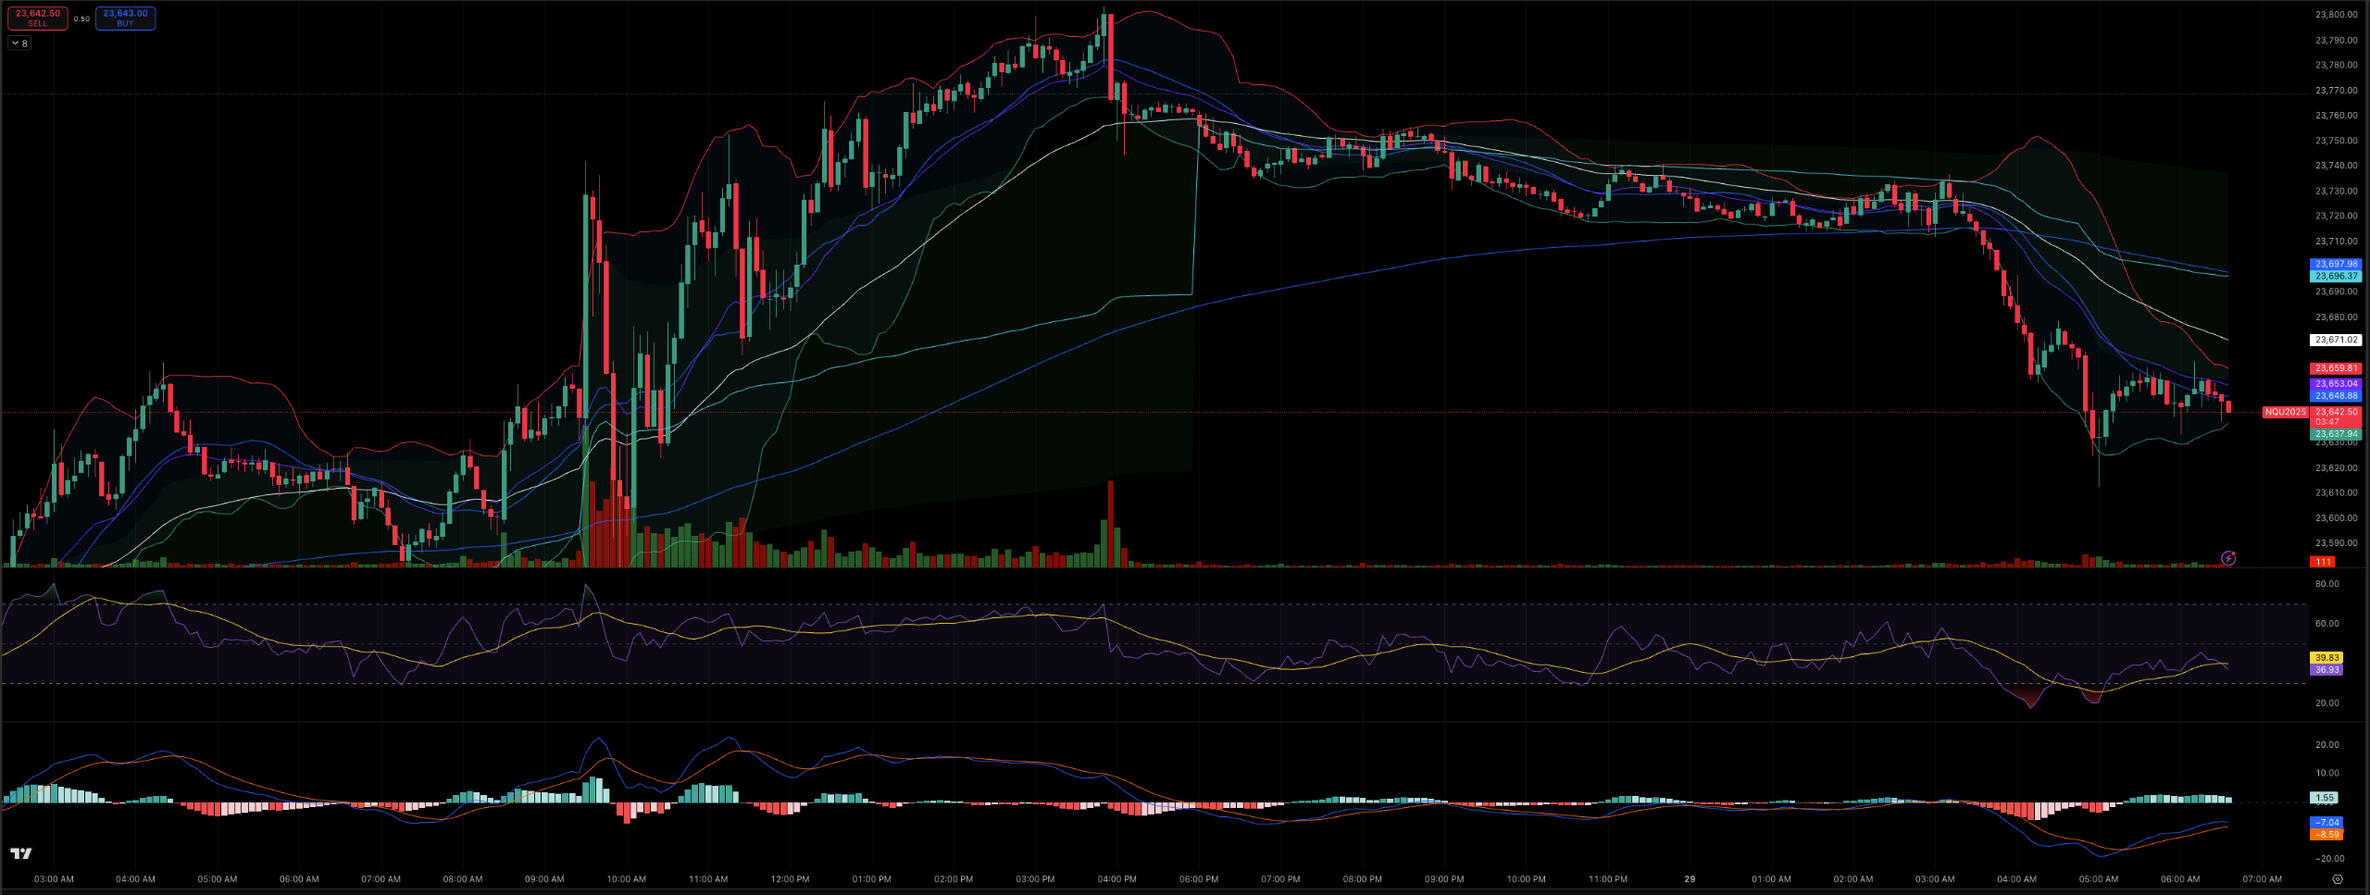The height and width of the screenshot is (895, 2370).
Task: Click the purple RSI value 36.93
Action: (x=2326, y=669)
